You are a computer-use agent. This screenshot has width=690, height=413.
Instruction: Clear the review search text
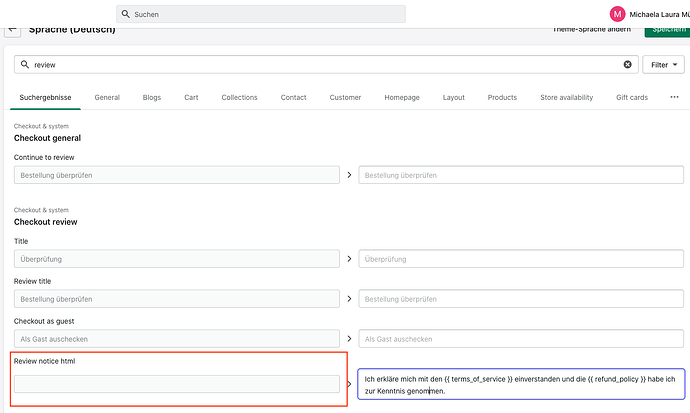point(628,64)
